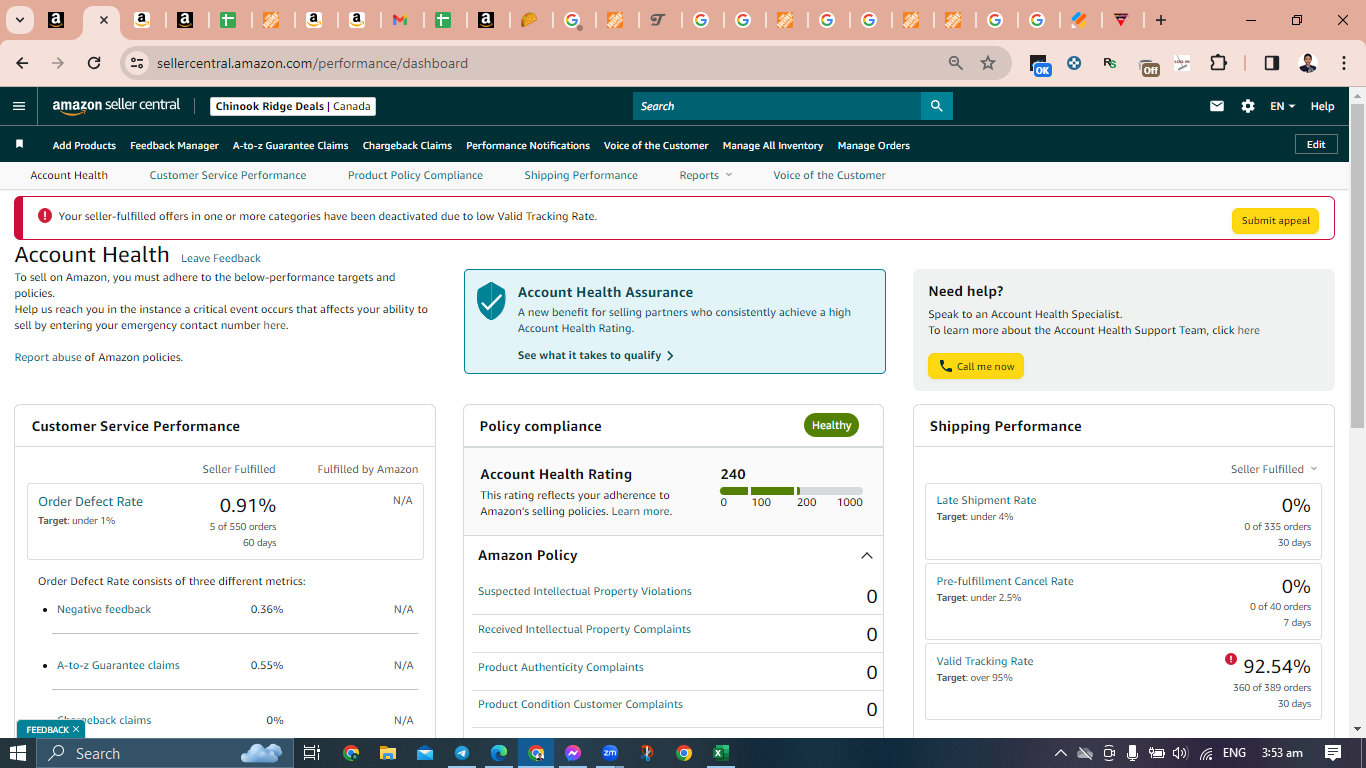The image size is (1366, 768).
Task: Click the RS extension icon
Action: click(1110, 63)
